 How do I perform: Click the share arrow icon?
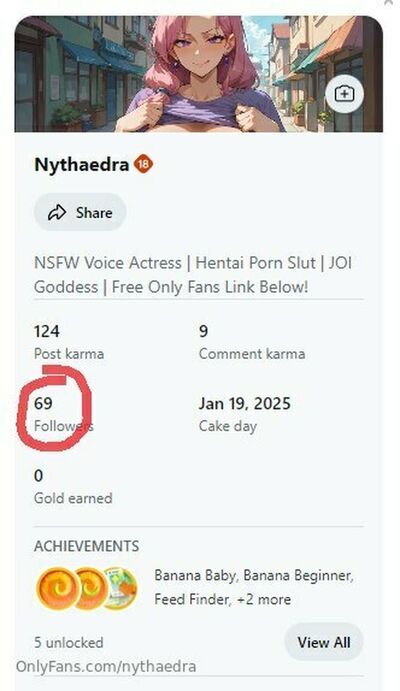point(57,213)
